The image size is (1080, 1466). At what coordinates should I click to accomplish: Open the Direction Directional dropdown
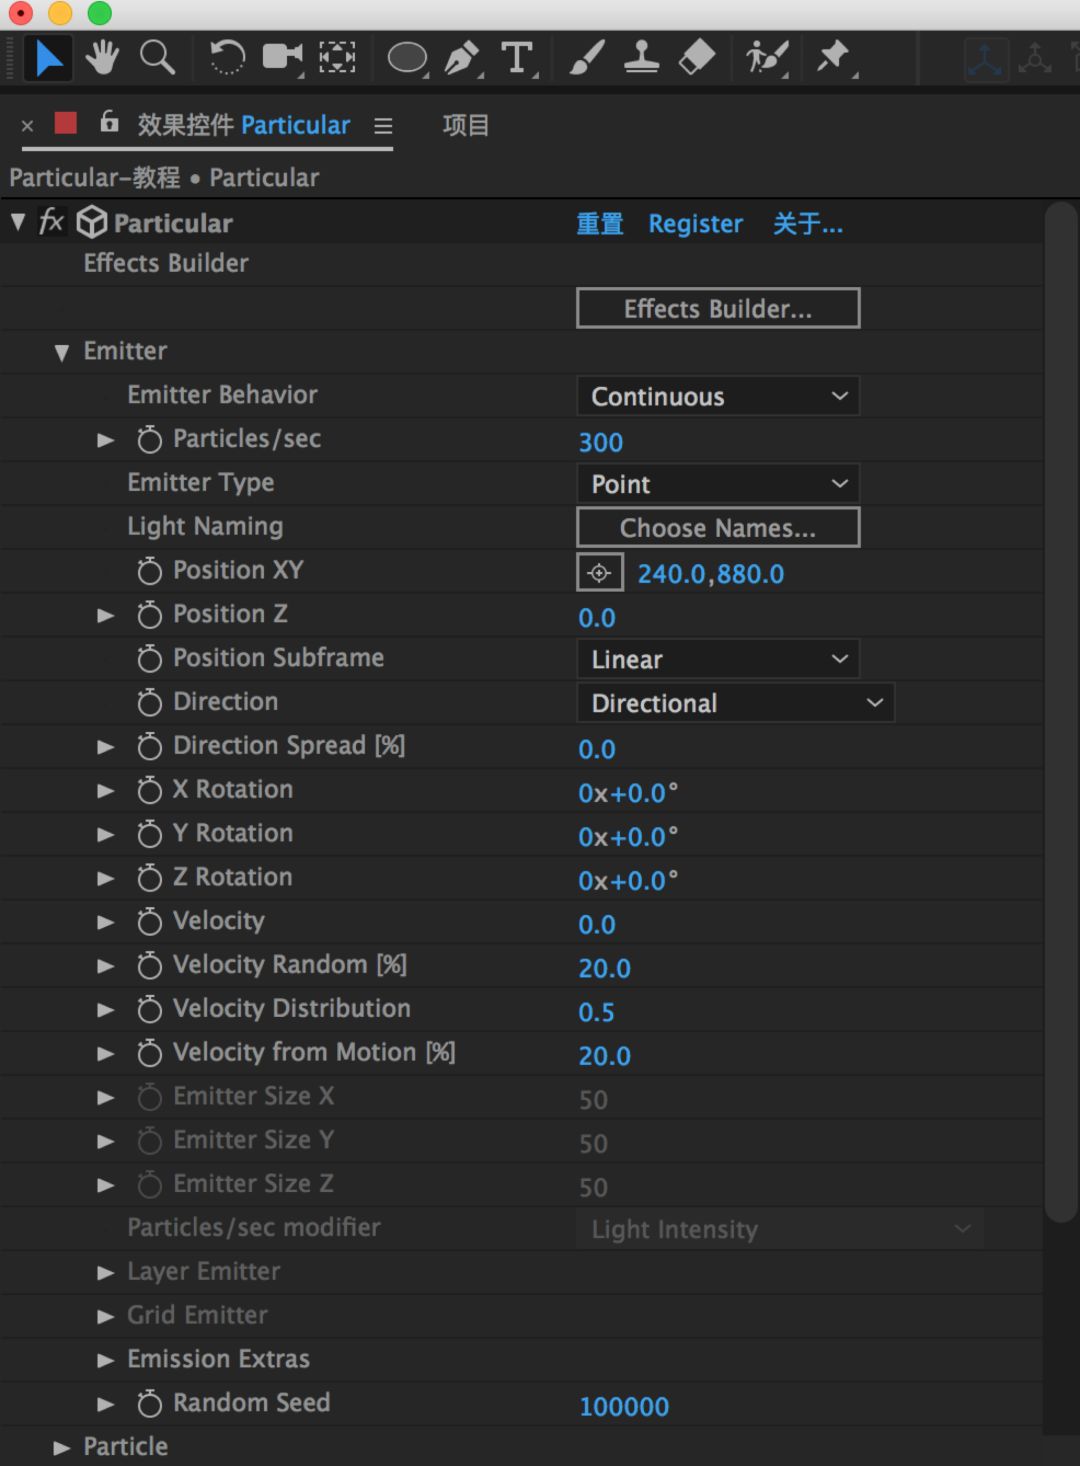tap(735, 703)
